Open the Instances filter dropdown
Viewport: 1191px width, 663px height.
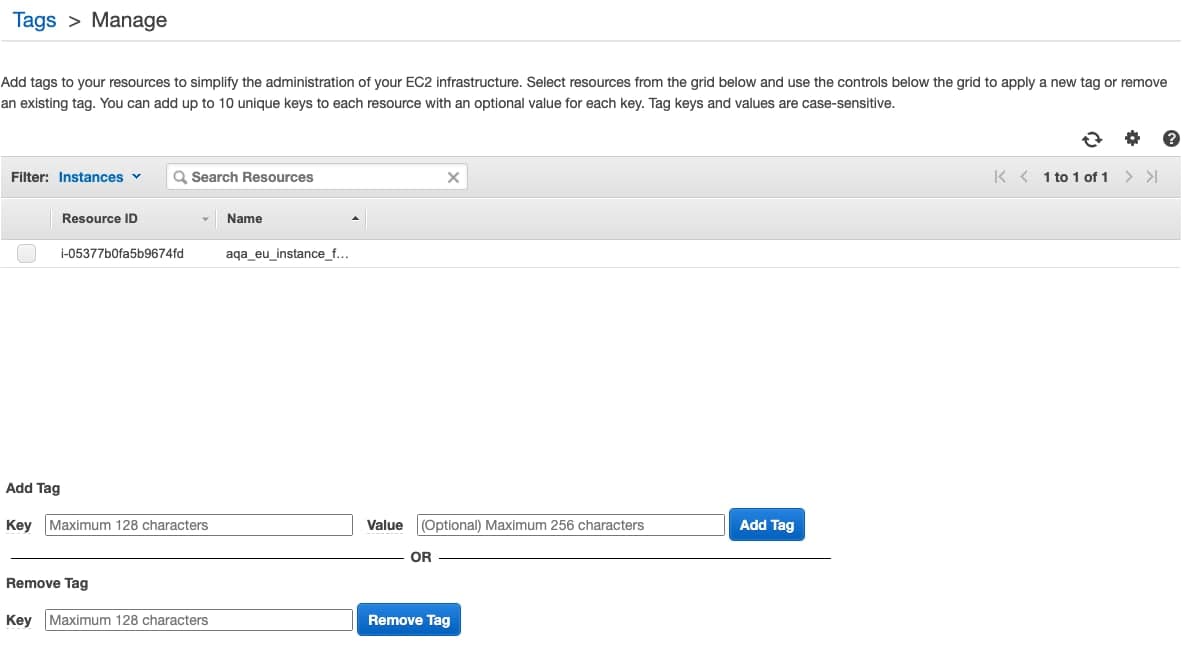(100, 177)
